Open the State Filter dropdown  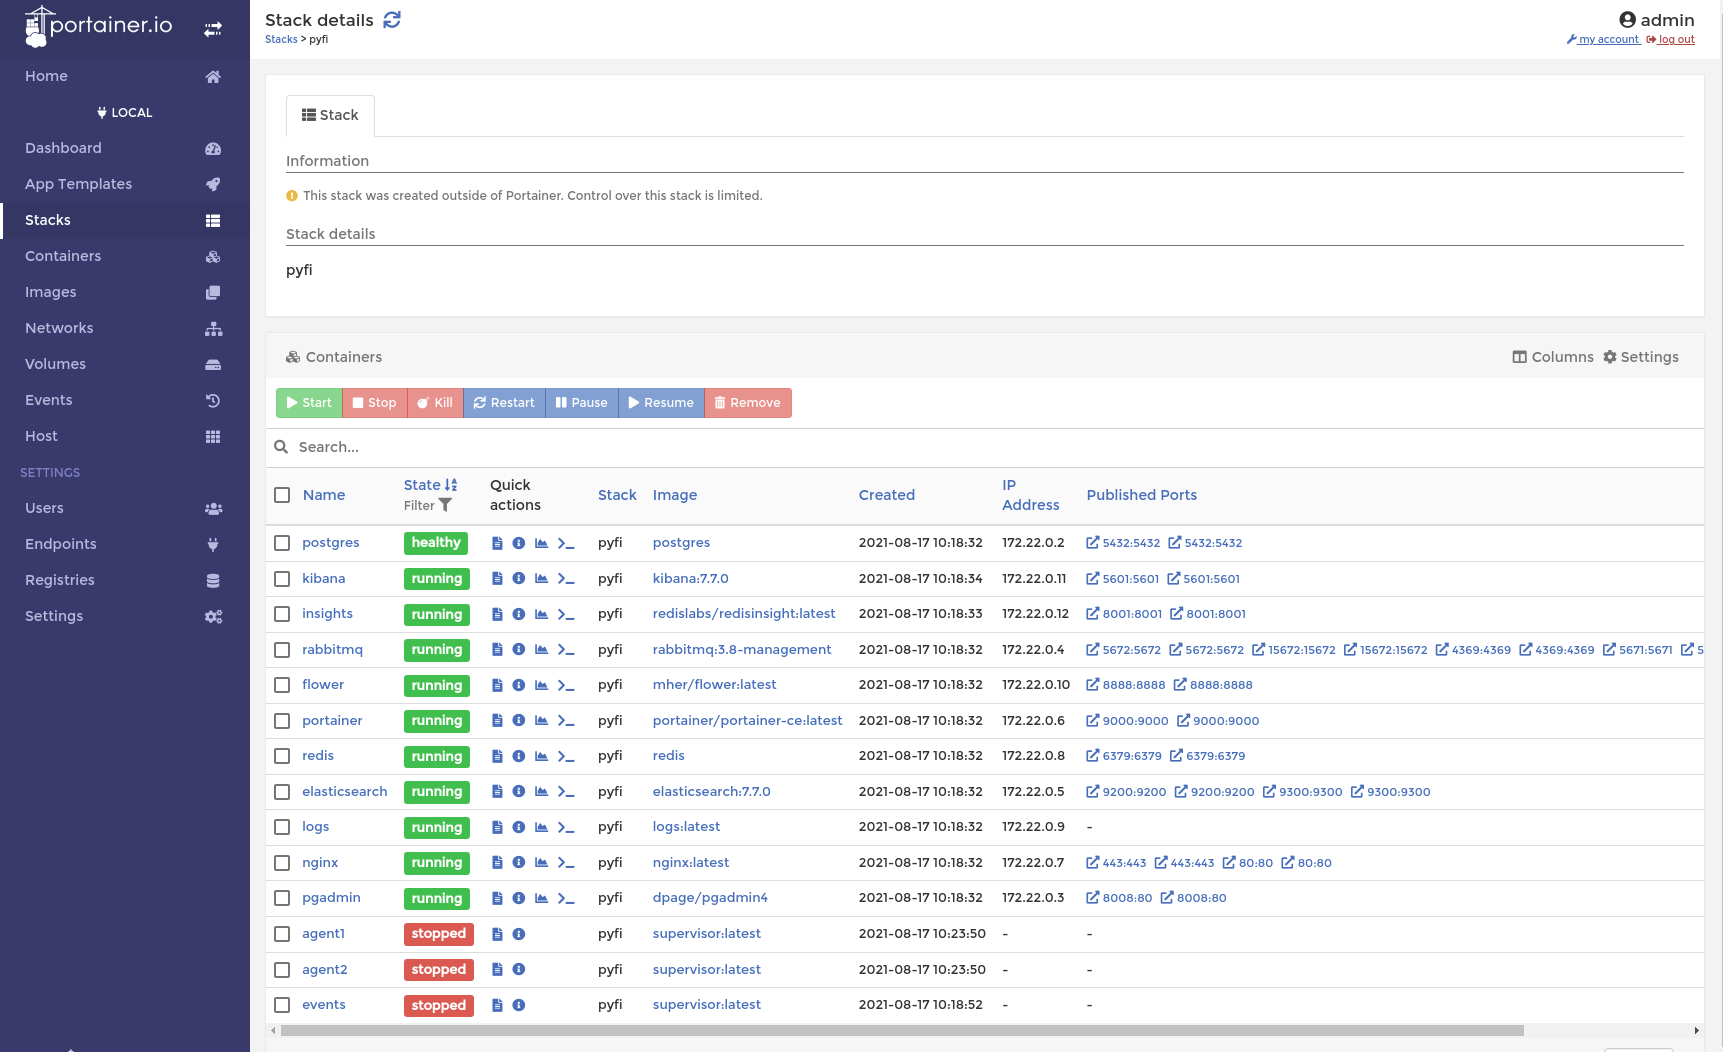point(428,506)
